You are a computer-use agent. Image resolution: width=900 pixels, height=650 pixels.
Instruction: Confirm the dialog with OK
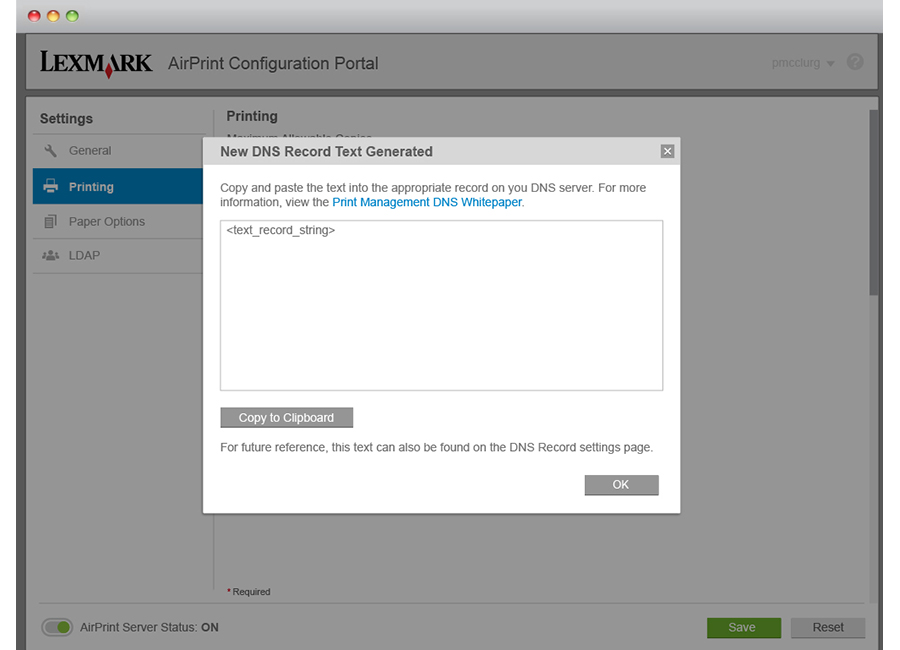[621, 485]
